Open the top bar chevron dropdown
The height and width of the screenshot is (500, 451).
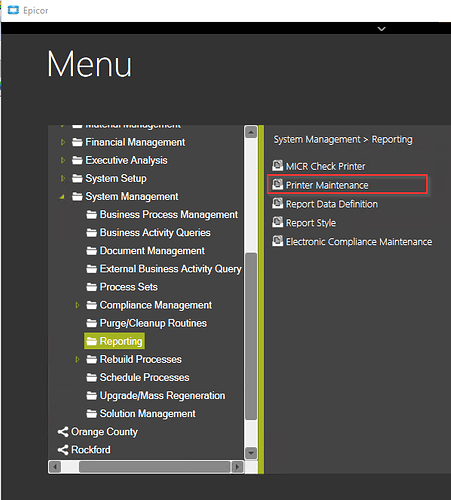[381, 29]
